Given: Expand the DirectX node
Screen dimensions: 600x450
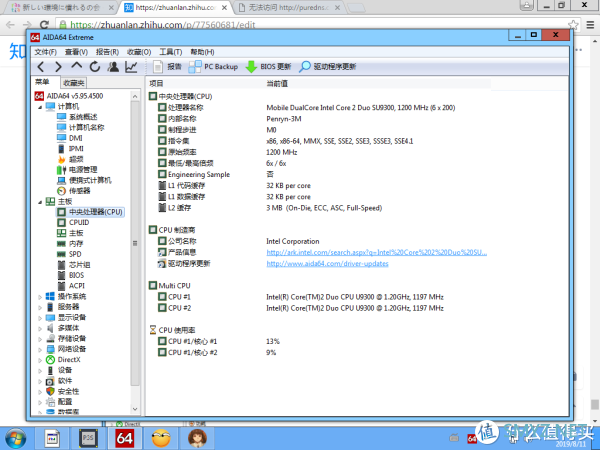Looking at the screenshot, I should [x=40, y=360].
